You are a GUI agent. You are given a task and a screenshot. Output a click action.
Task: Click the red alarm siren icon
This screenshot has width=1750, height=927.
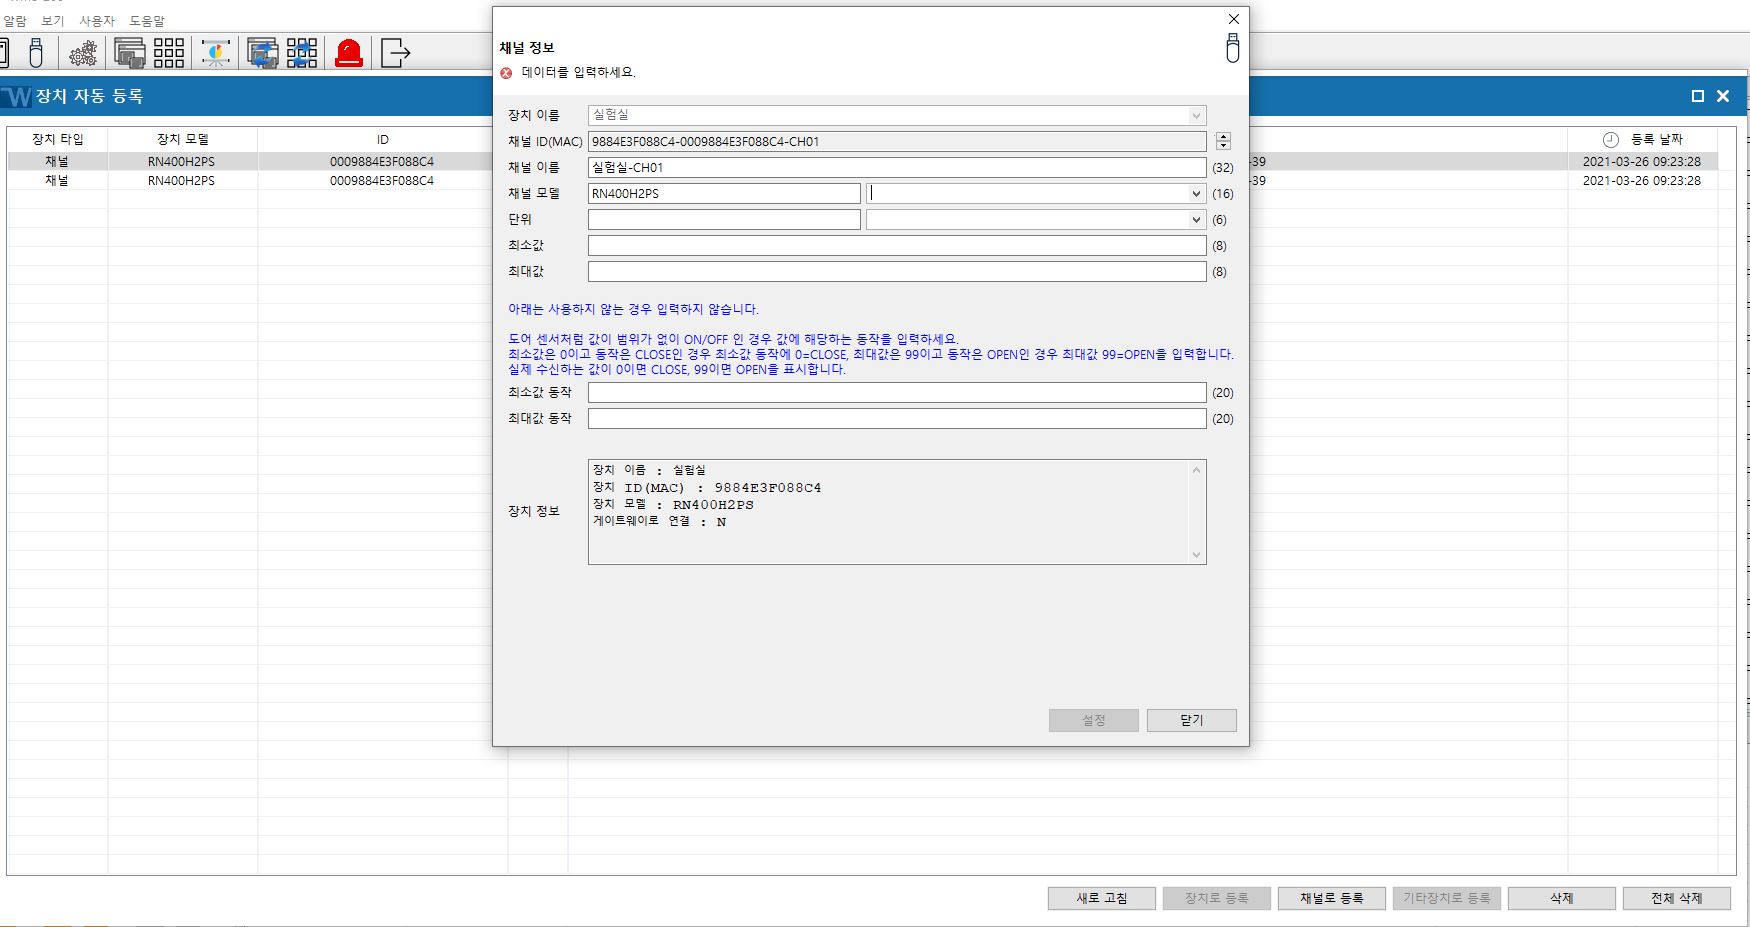tap(348, 52)
